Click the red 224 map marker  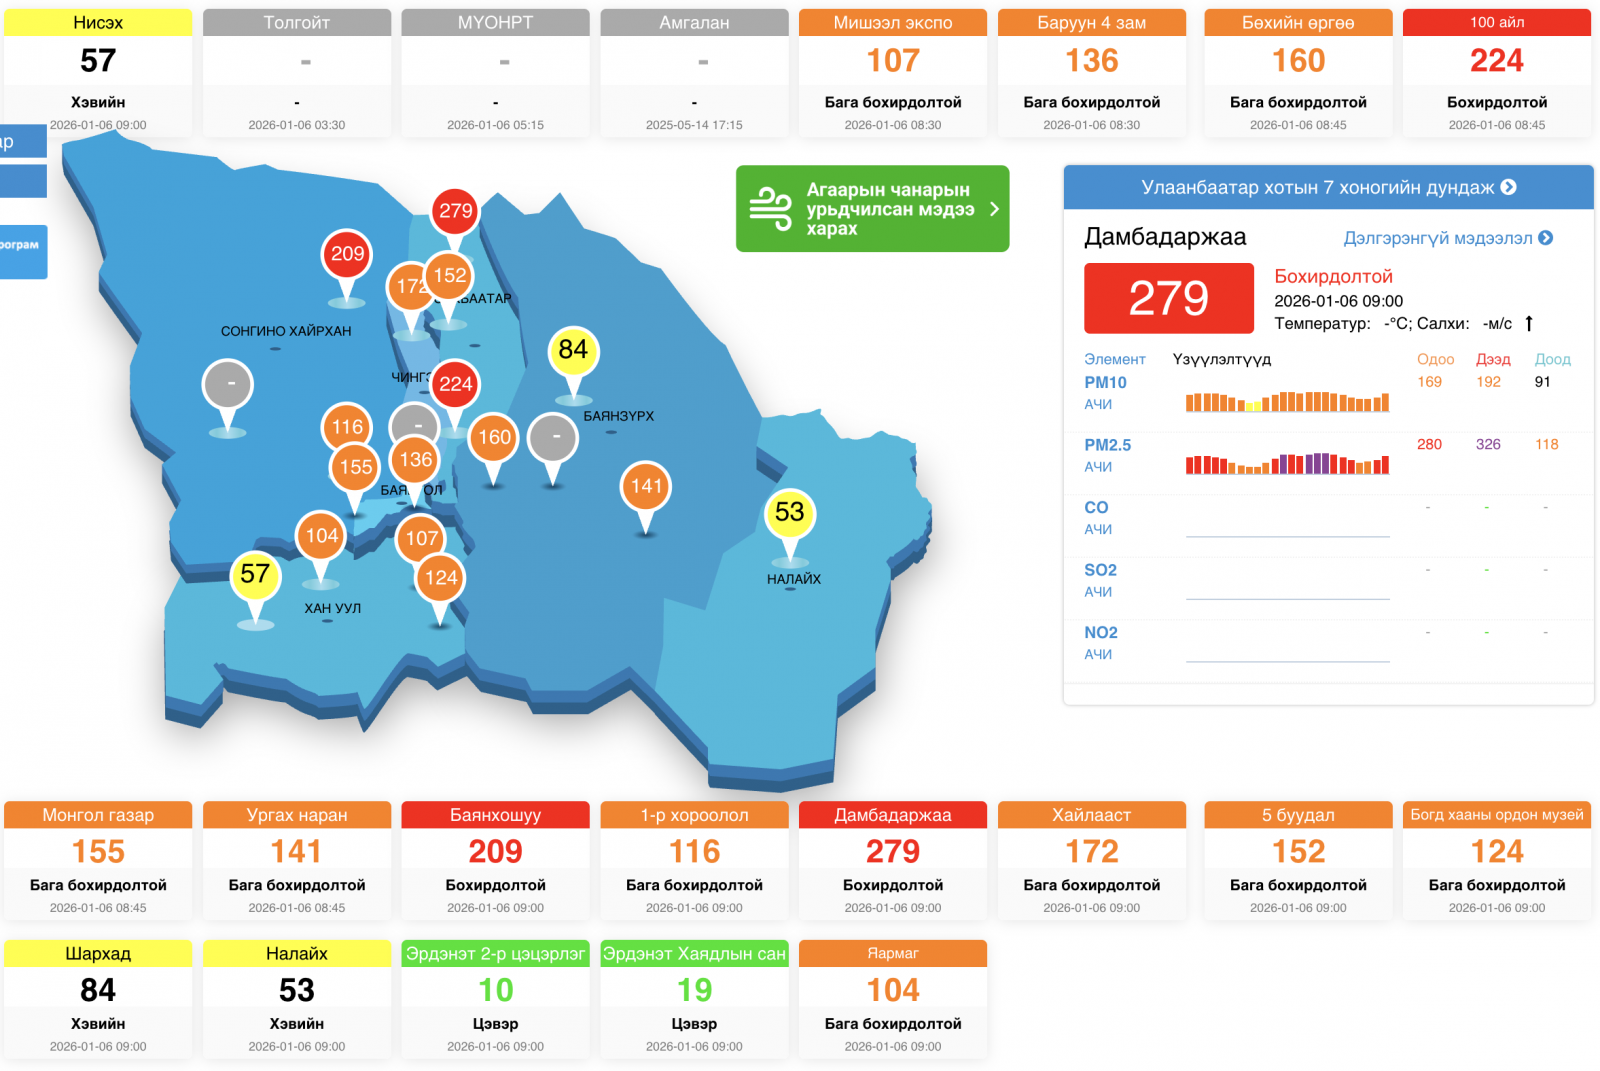pyautogui.click(x=456, y=384)
